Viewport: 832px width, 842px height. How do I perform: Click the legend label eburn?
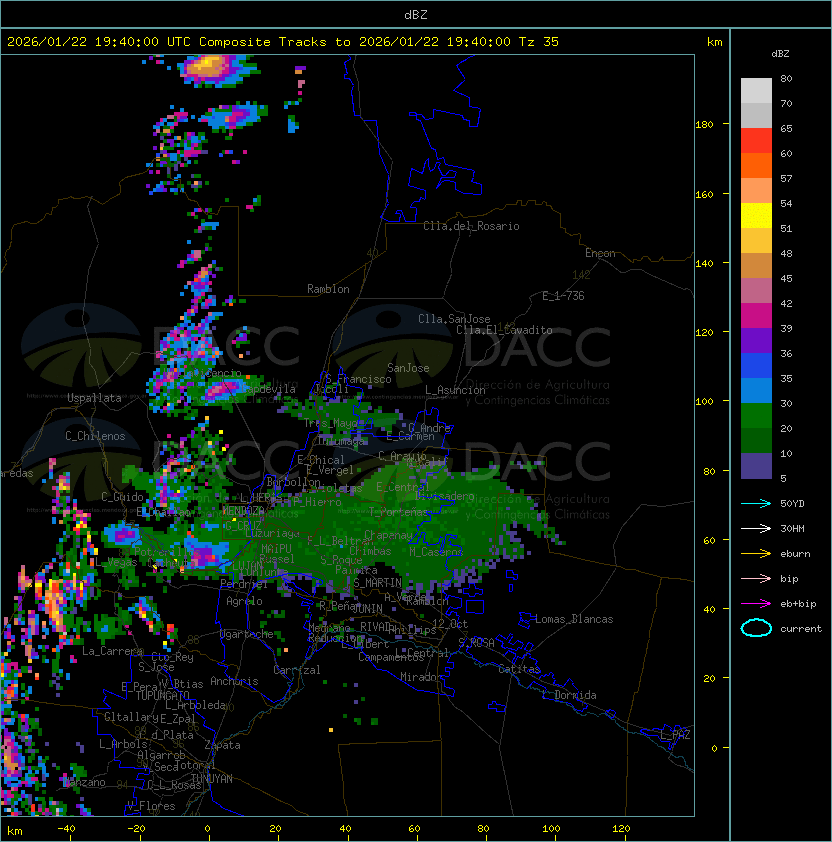pos(795,554)
